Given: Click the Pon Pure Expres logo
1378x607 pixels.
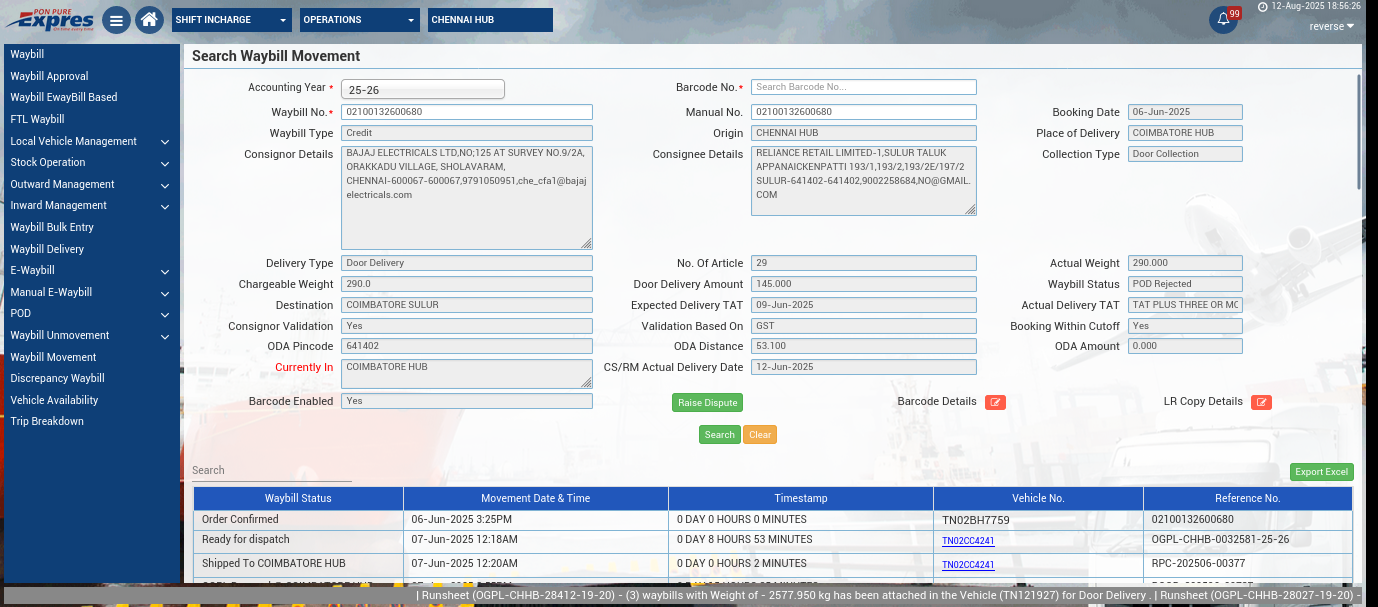Looking at the screenshot, I should [49, 19].
